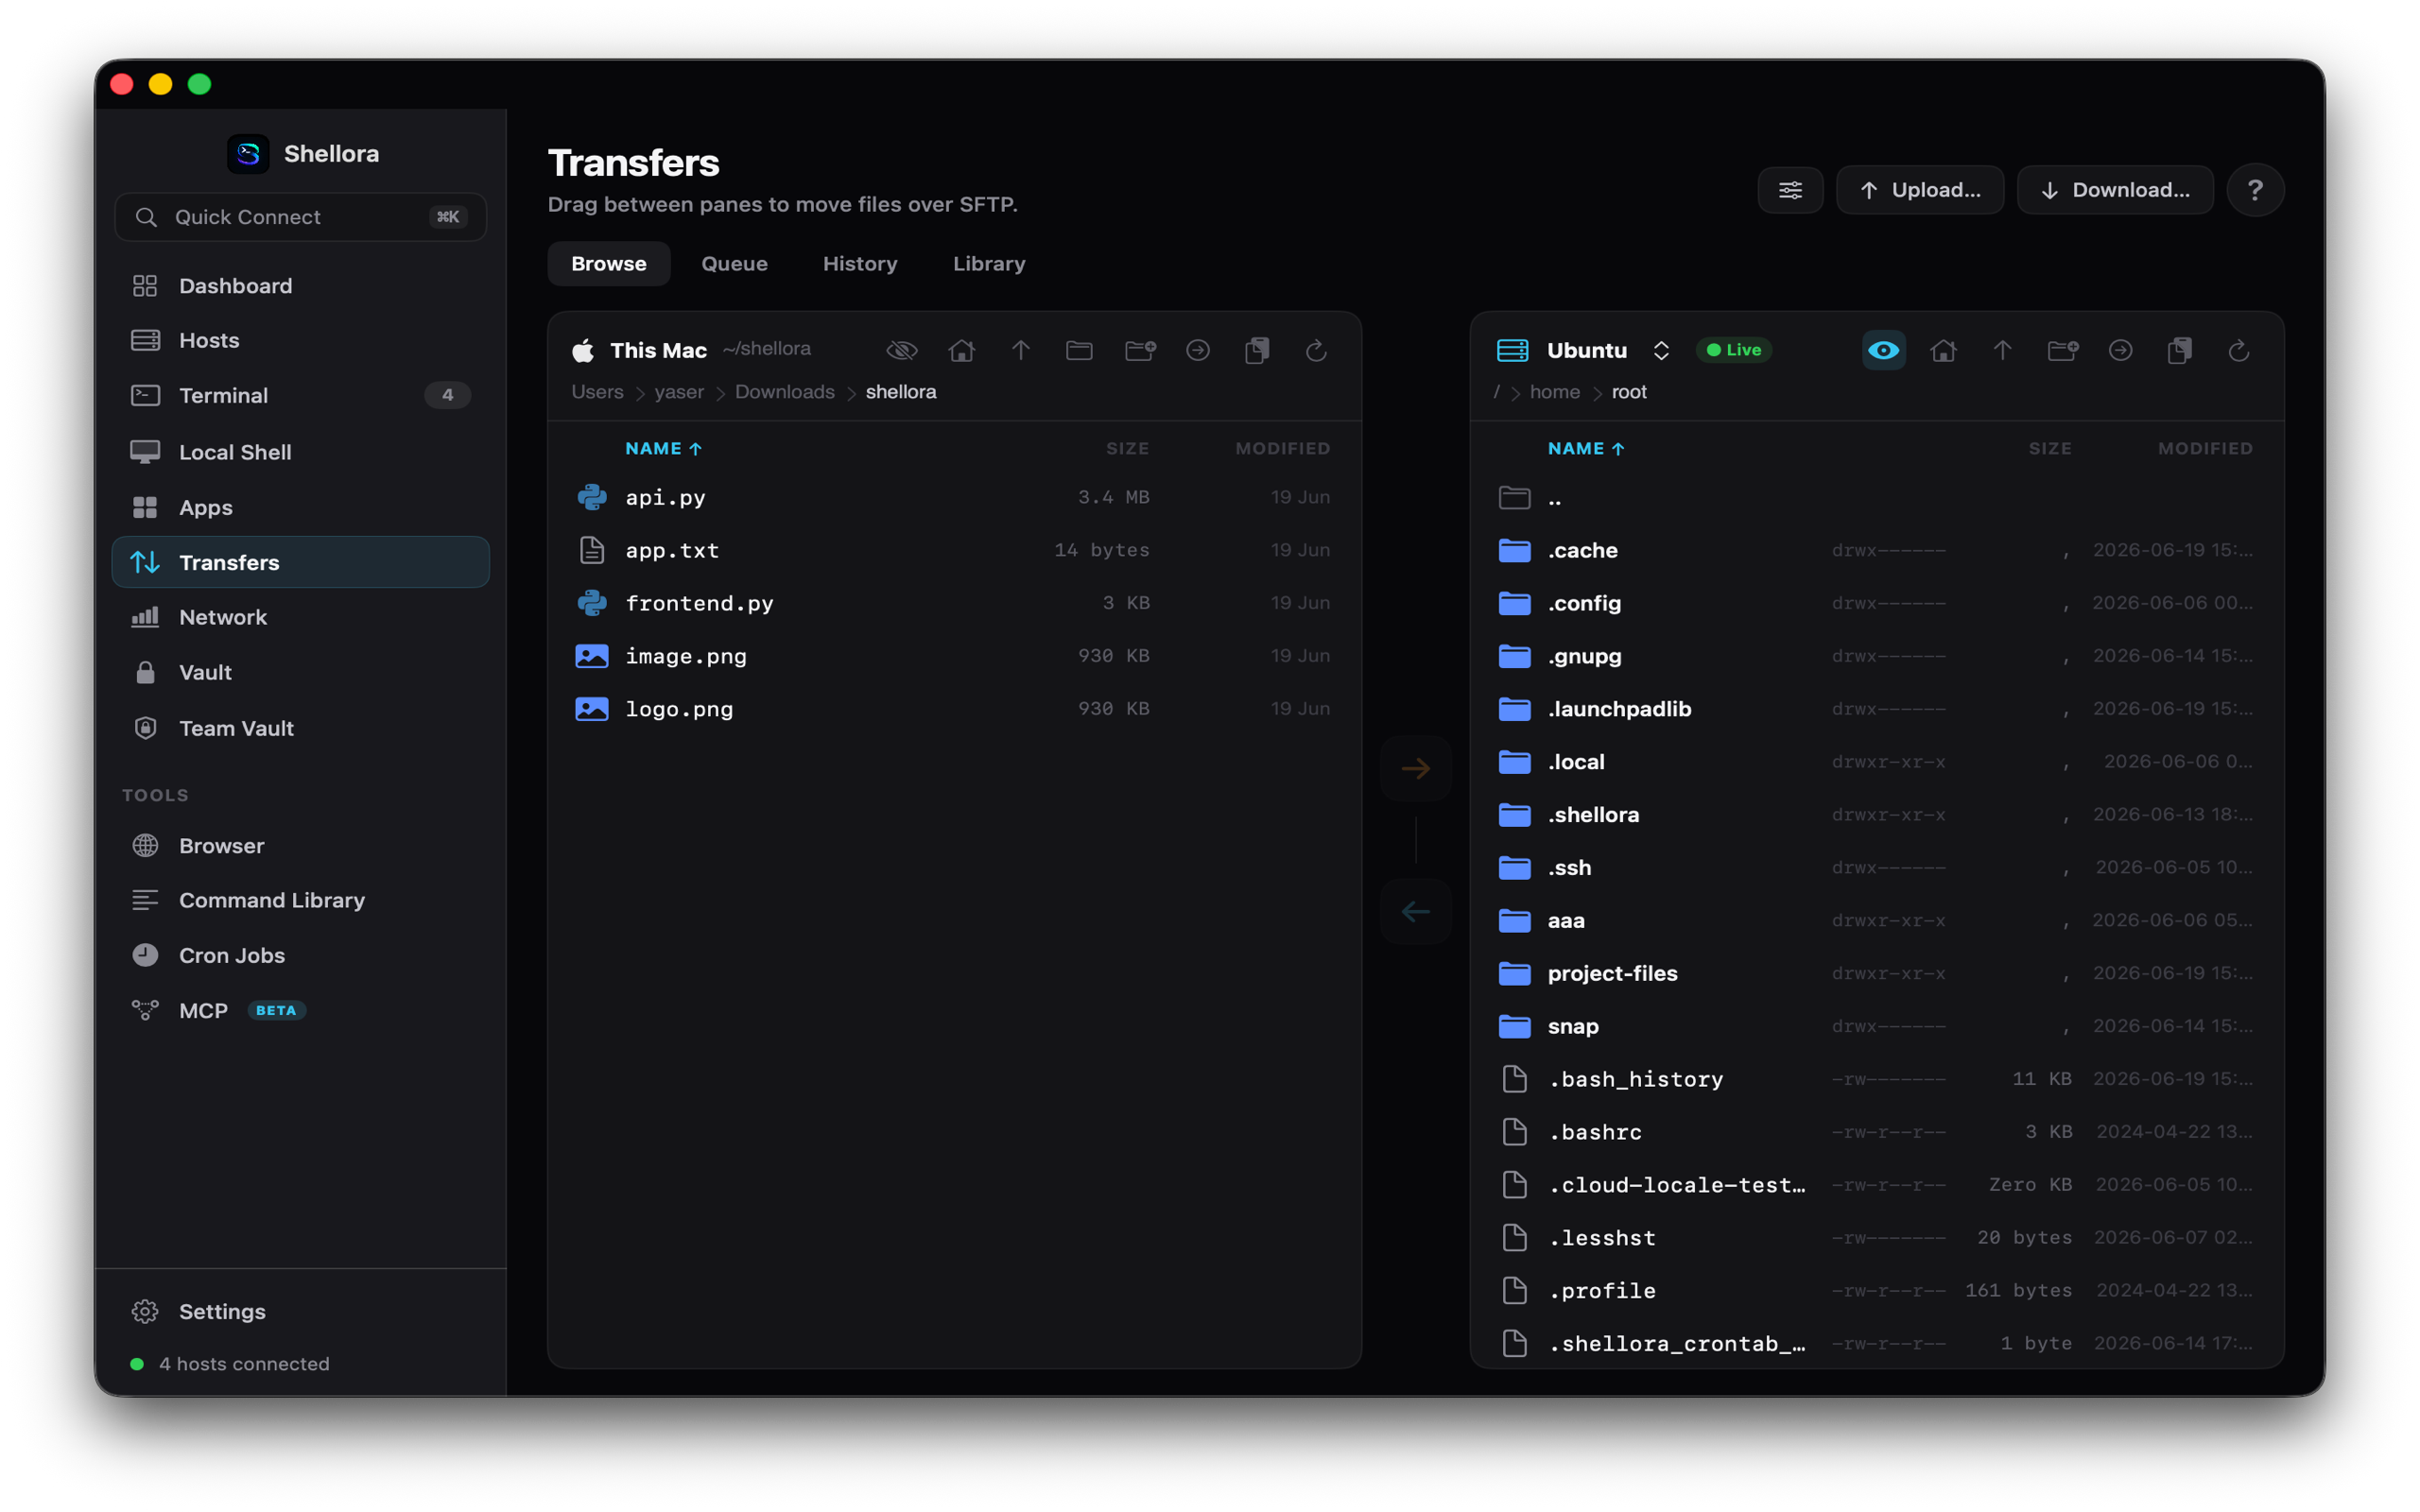Open Local Shell from sidebar

pos(300,452)
